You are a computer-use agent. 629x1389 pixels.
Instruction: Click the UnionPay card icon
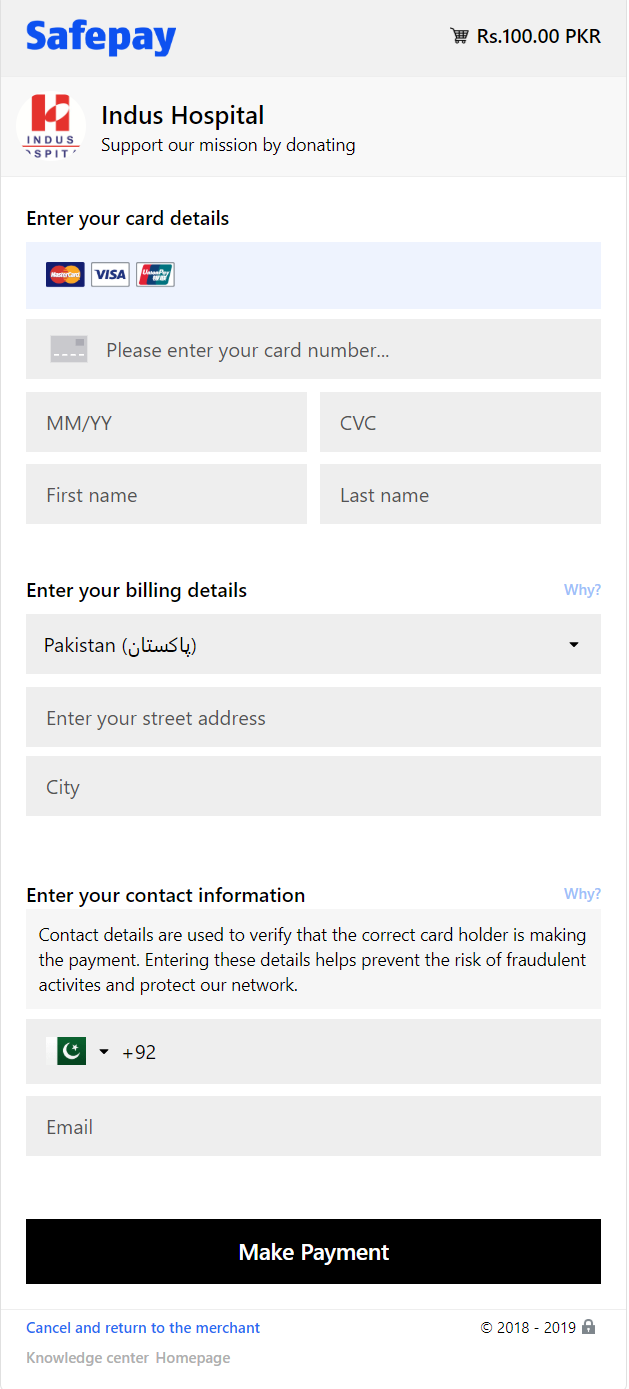point(155,275)
